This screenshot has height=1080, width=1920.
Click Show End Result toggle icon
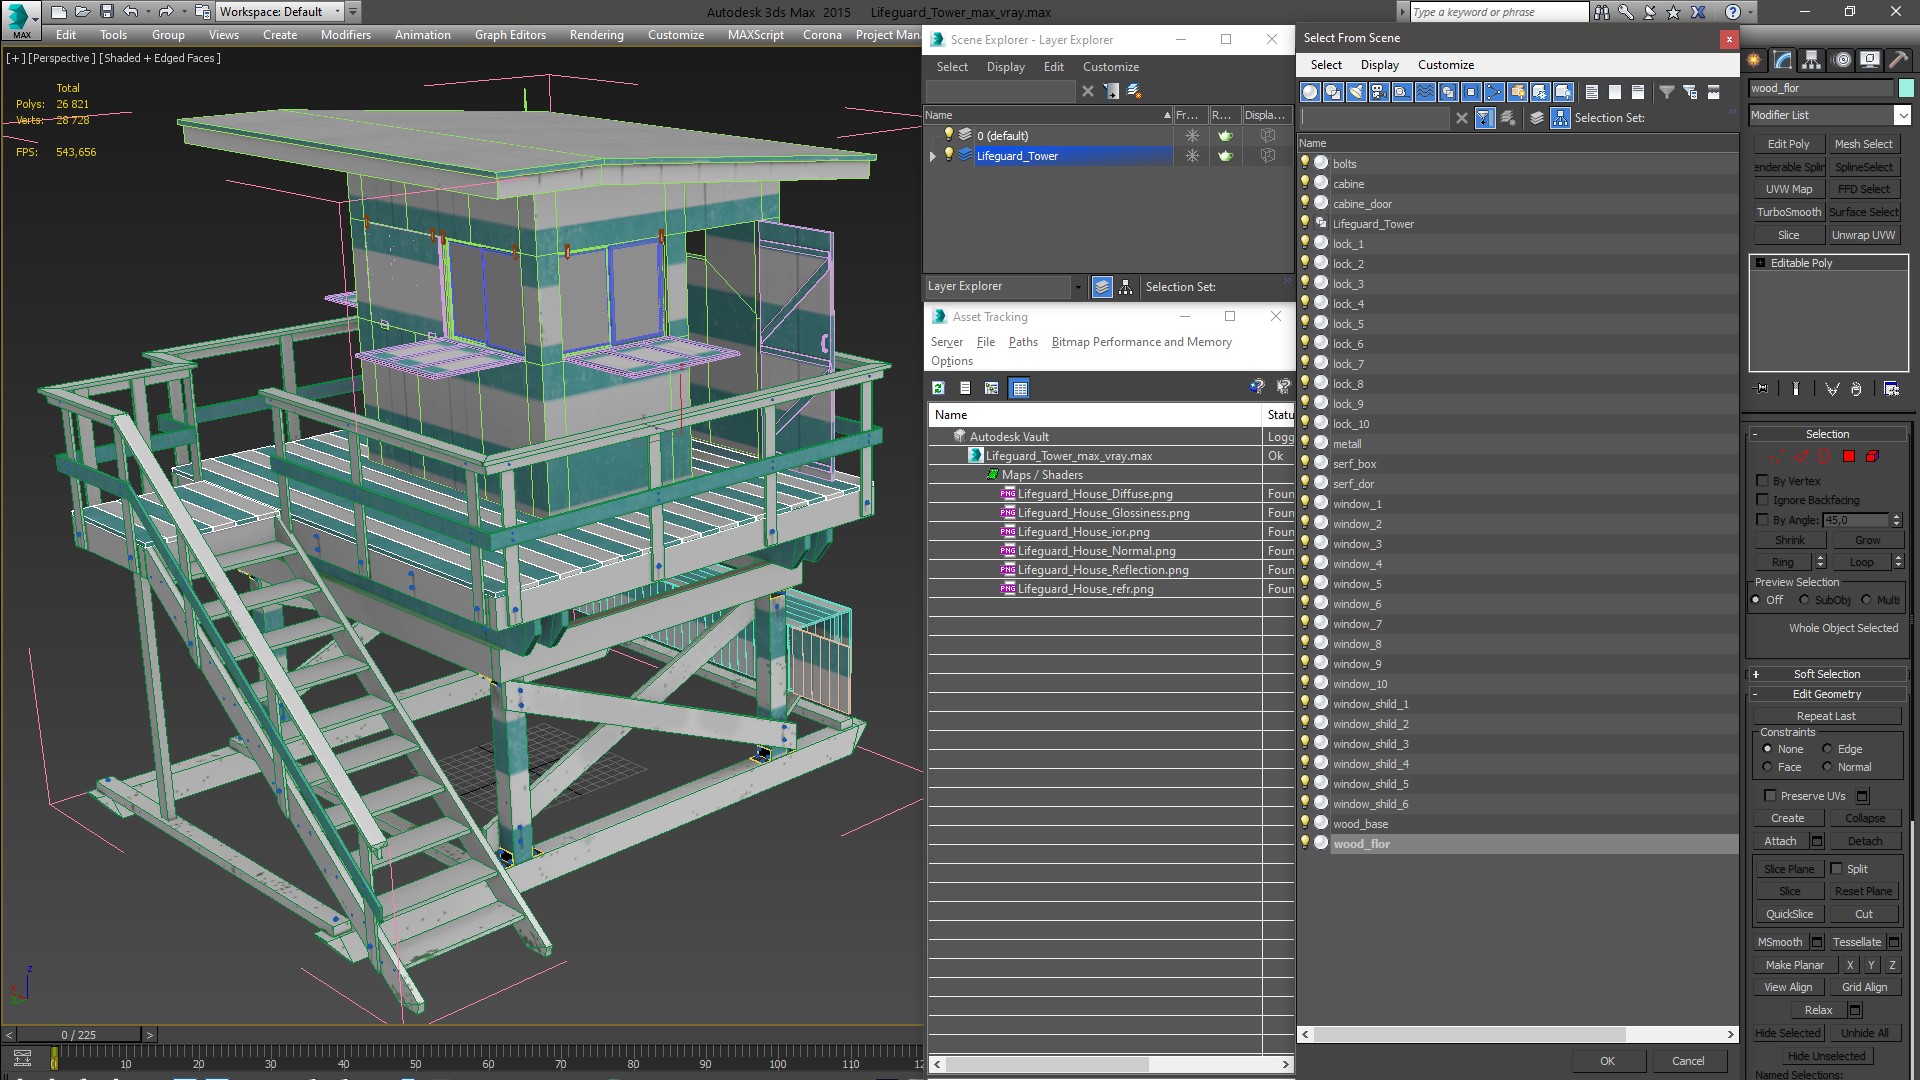(x=1796, y=388)
